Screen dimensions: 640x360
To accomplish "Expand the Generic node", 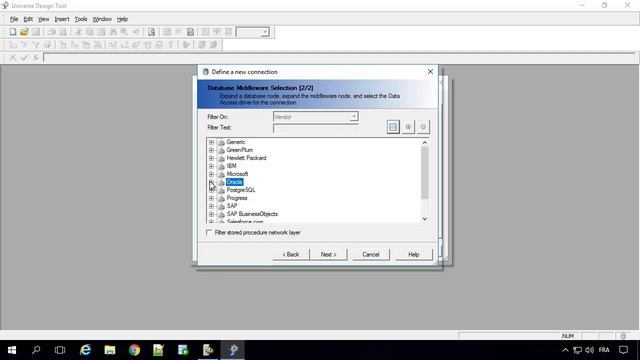I will click(x=211, y=142).
